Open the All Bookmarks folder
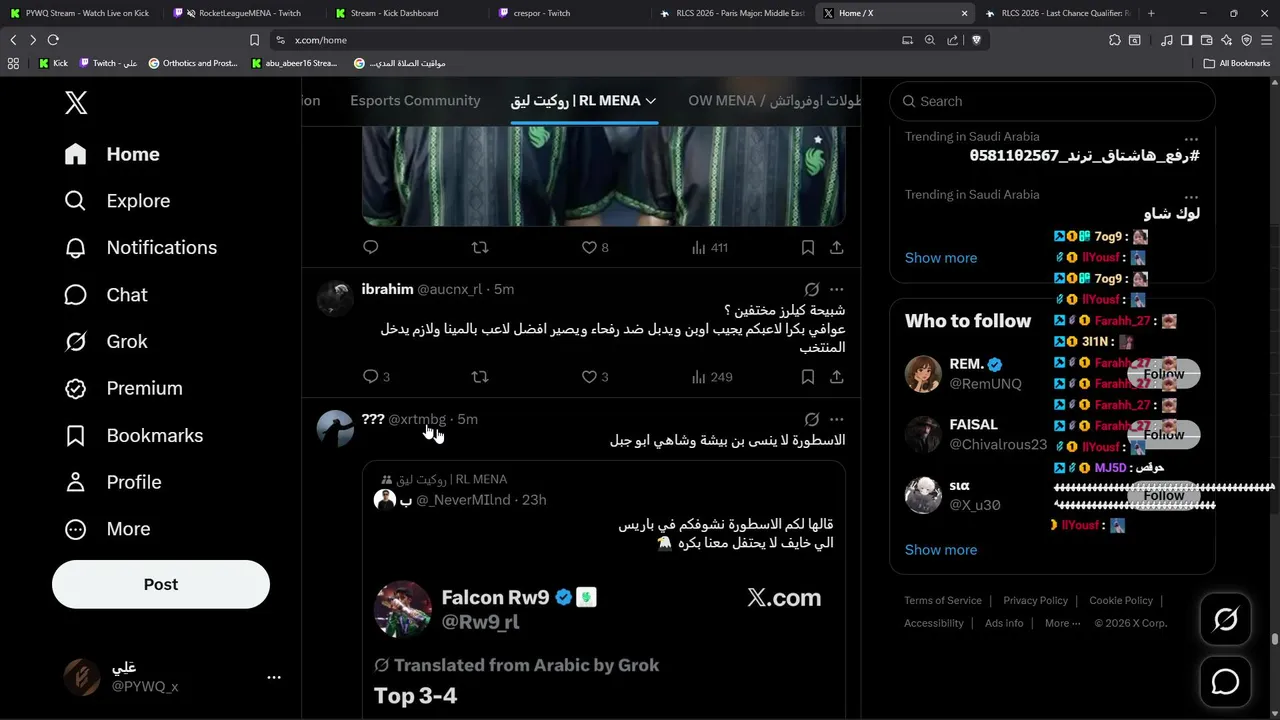The height and width of the screenshot is (720, 1280). click(x=1238, y=63)
